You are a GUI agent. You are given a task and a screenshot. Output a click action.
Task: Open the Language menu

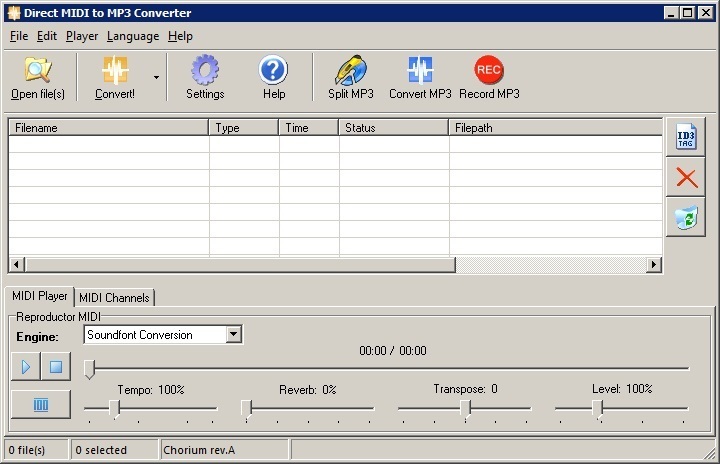tap(132, 36)
